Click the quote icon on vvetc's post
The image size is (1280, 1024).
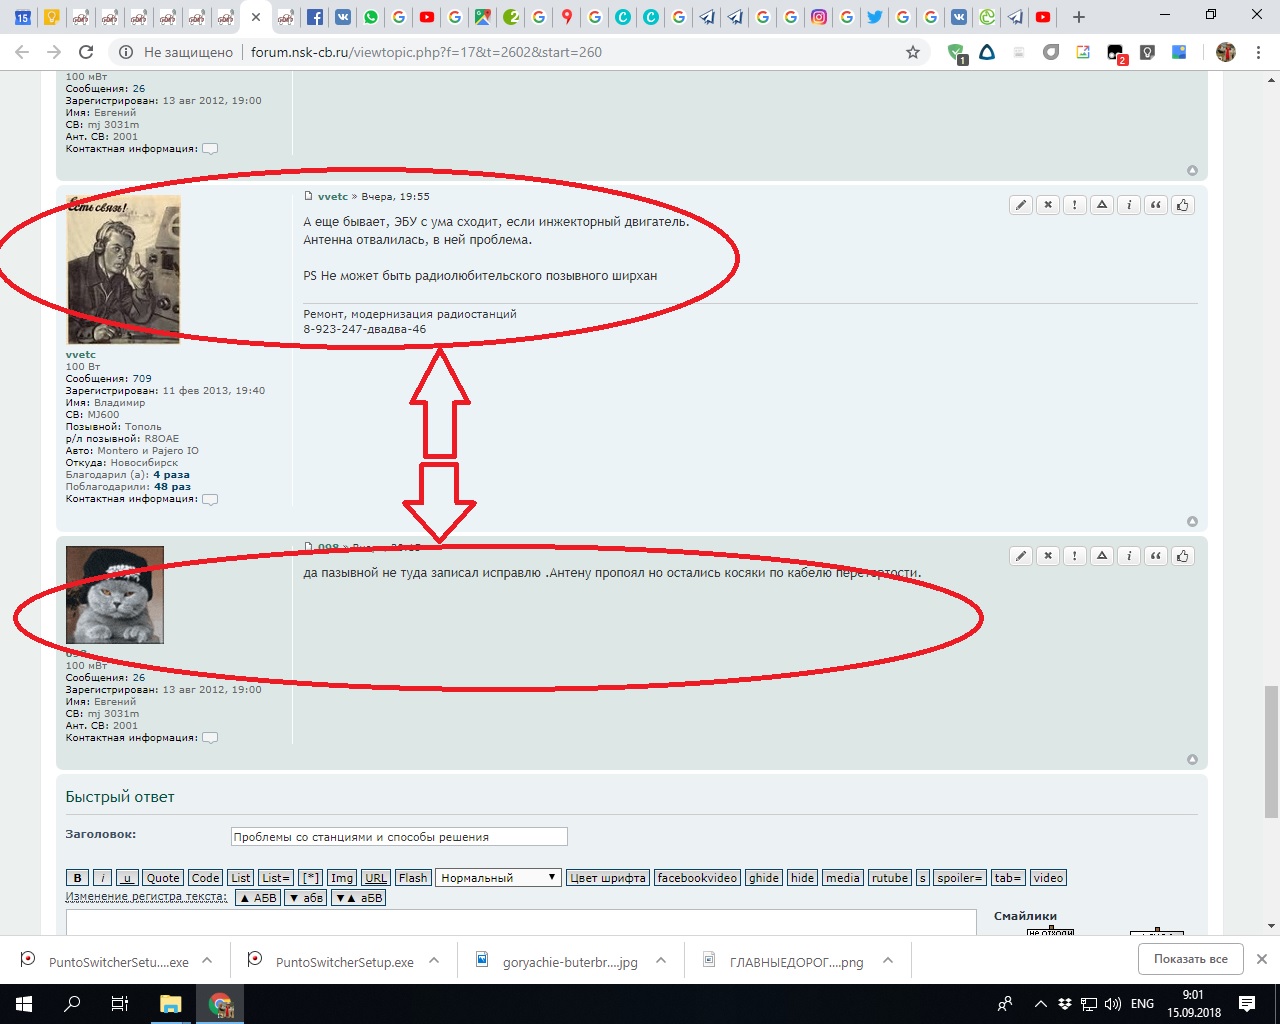coord(1156,205)
